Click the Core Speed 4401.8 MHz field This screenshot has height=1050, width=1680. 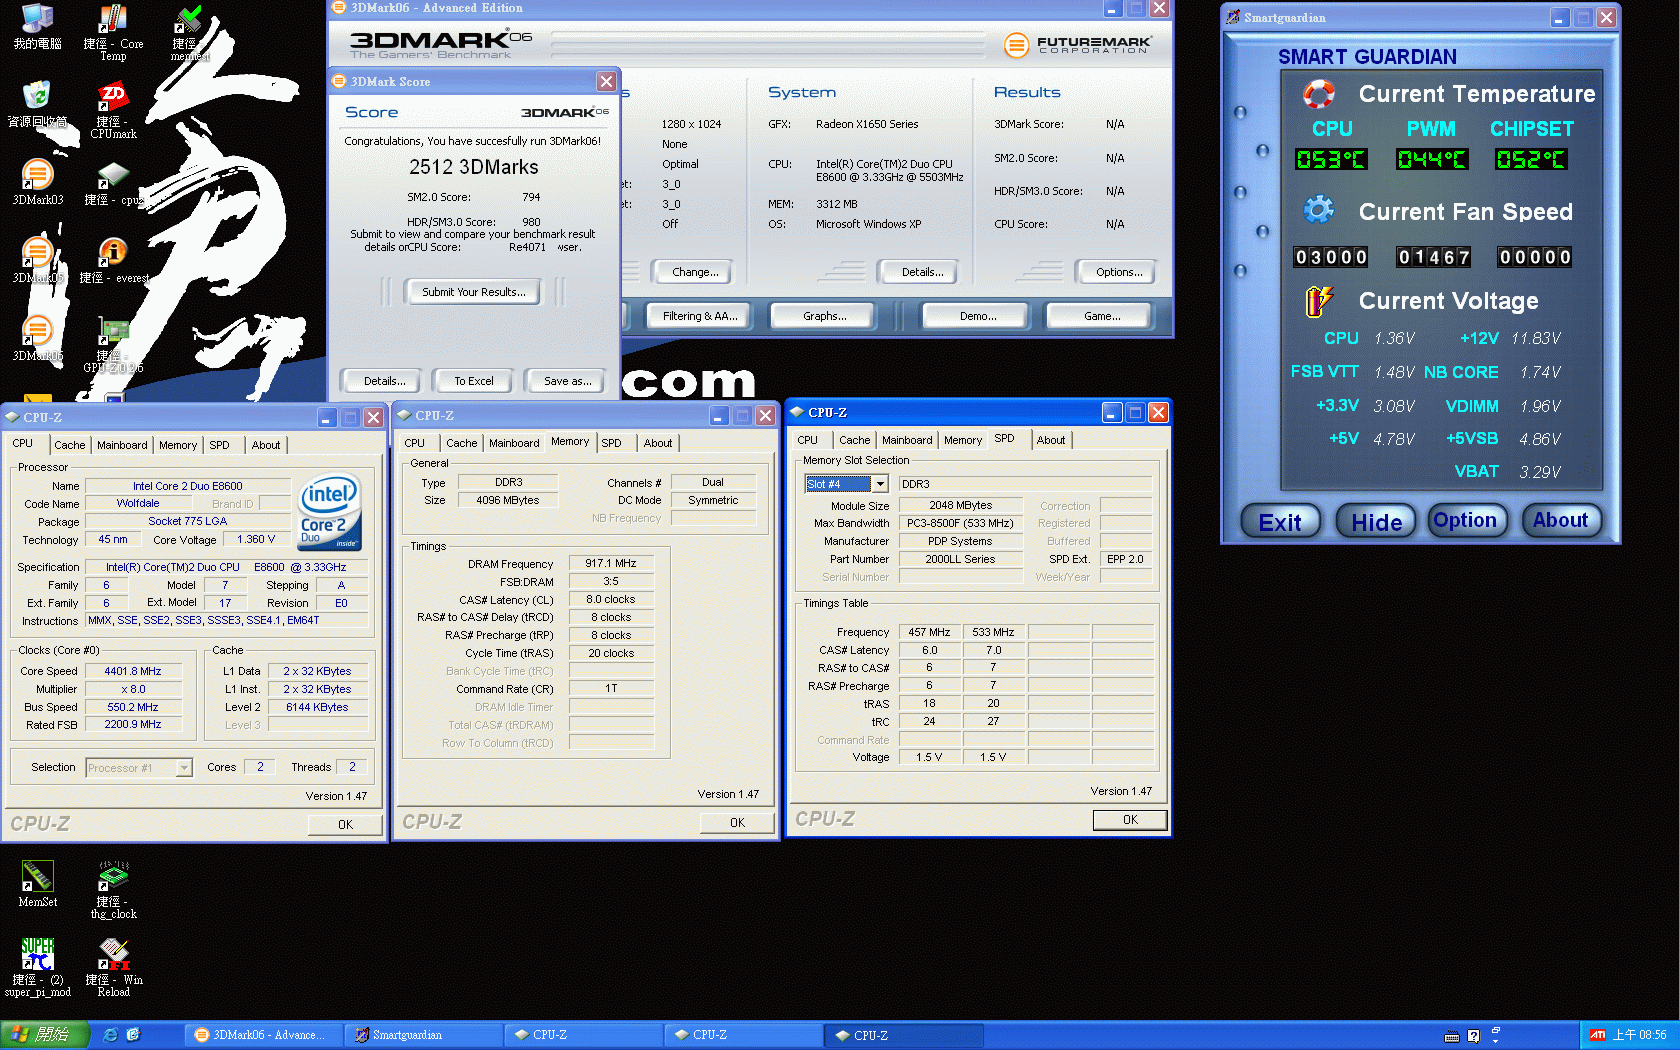click(x=133, y=671)
